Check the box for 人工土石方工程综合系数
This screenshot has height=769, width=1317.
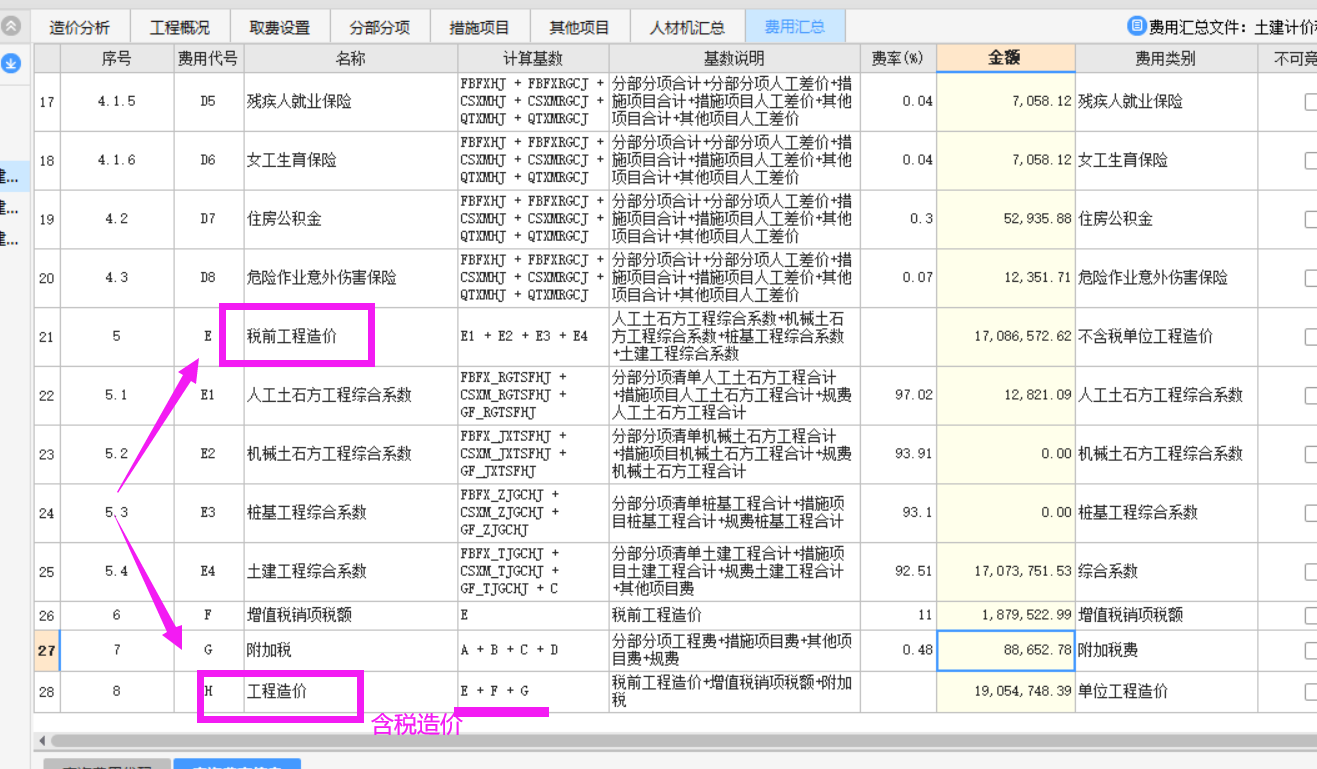point(1311,395)
